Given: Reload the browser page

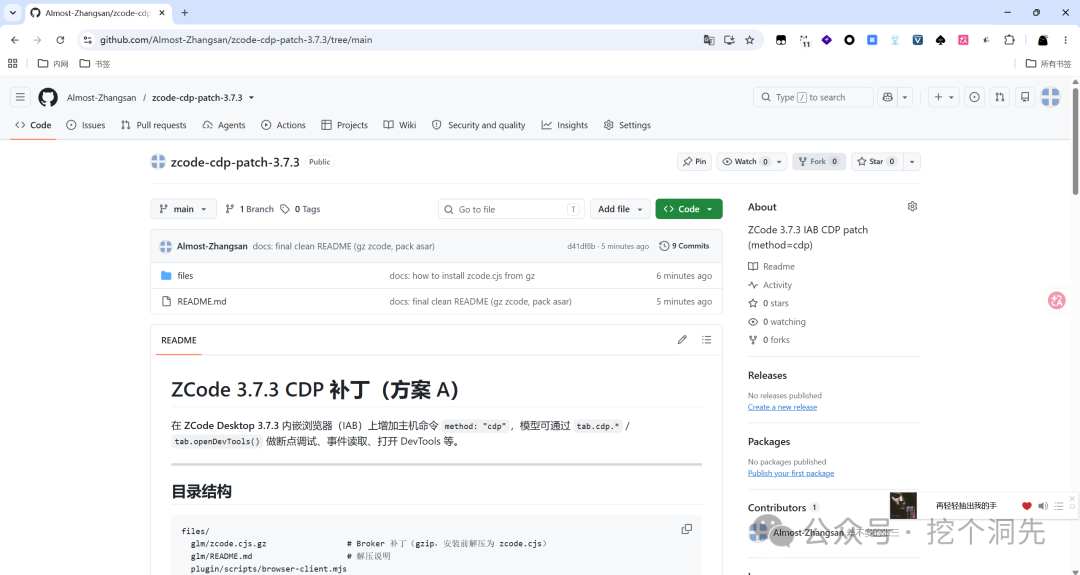Looking at the screenshot, I should (60, 40).
